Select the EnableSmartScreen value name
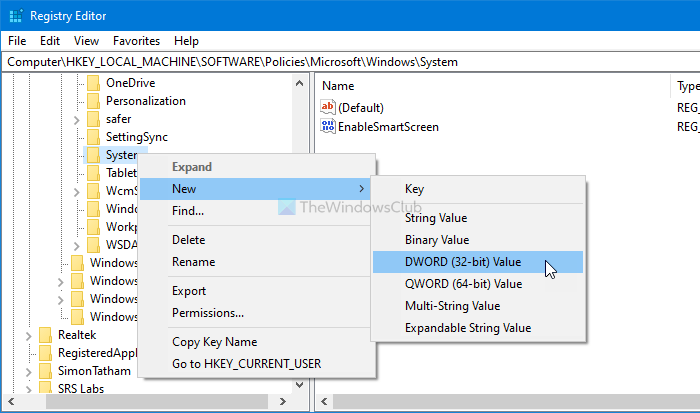The width and height of the screenshot is (700, 413). [388, 127]
